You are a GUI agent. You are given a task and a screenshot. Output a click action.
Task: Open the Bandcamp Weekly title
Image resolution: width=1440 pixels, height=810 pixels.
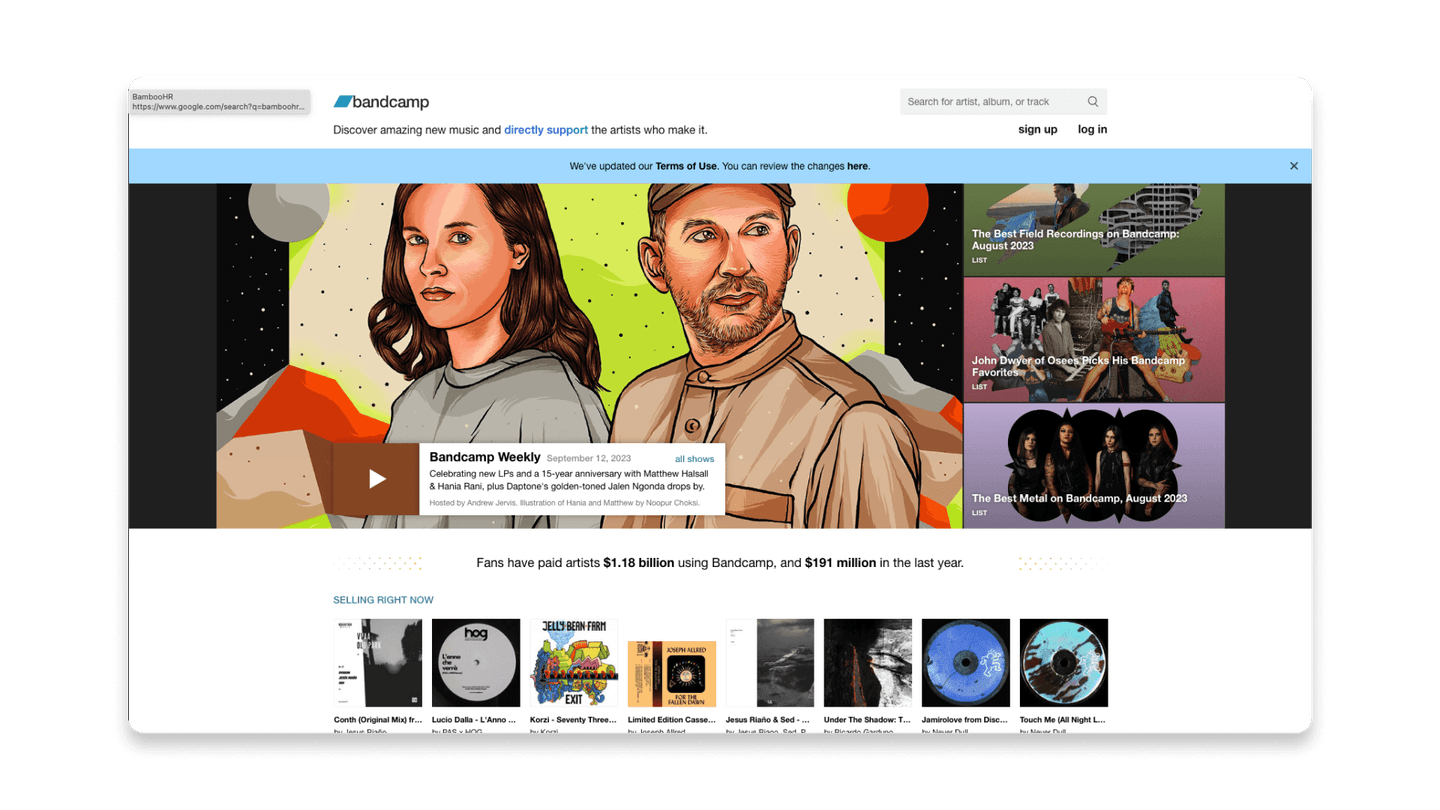pos(485,457)
